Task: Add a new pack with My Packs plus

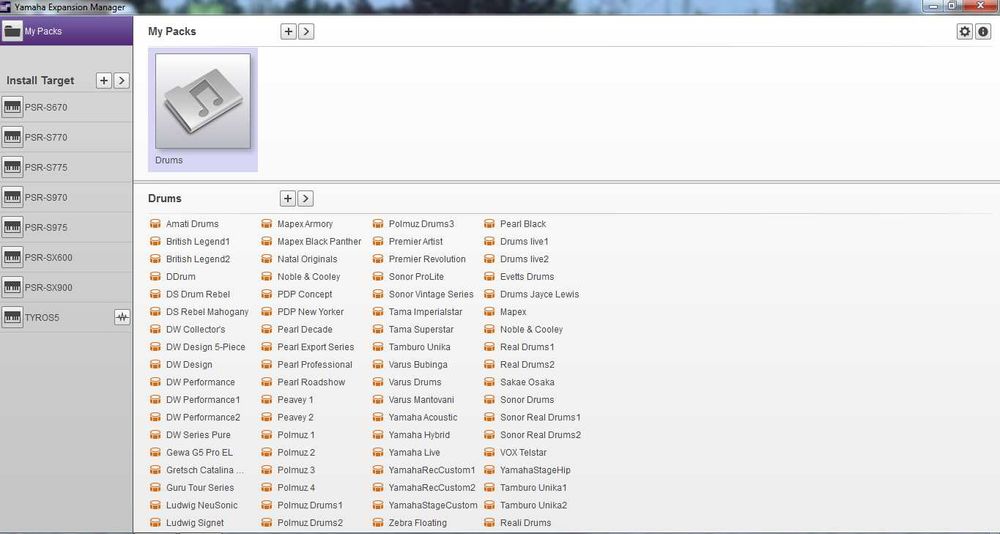Action: 288,31
